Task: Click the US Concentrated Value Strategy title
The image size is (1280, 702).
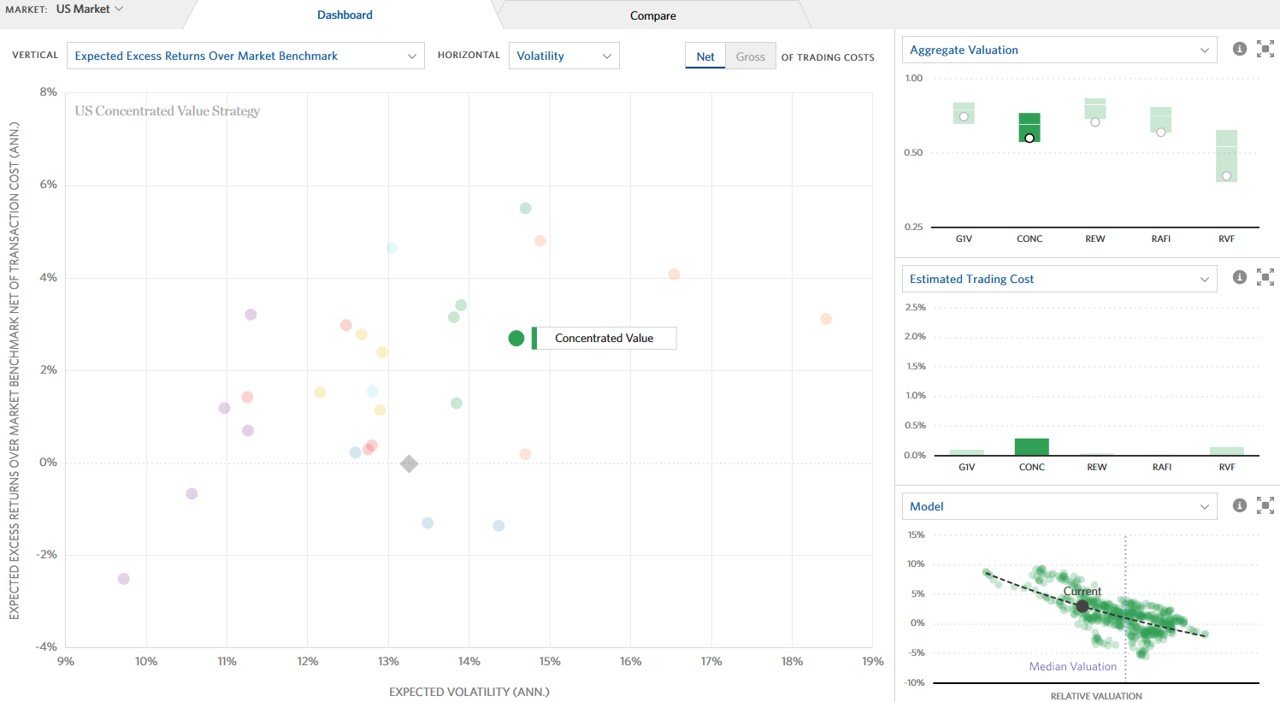Action: point(167,111)
